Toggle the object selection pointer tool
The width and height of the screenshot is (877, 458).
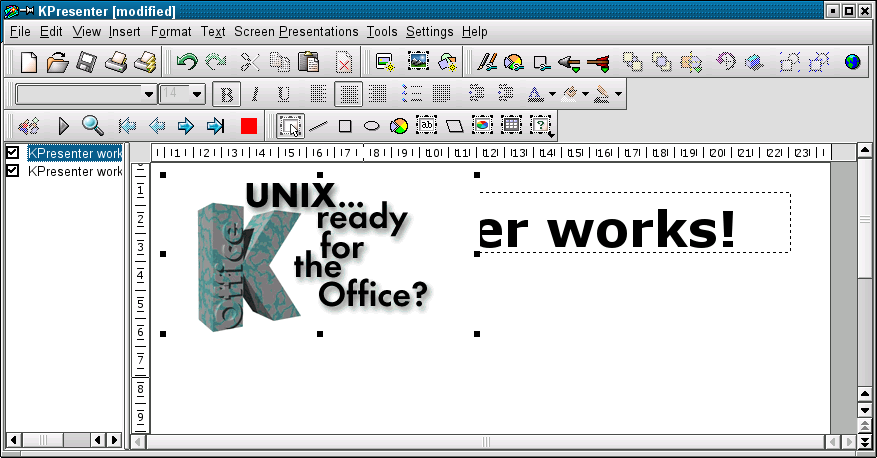[x=290, y=126]
